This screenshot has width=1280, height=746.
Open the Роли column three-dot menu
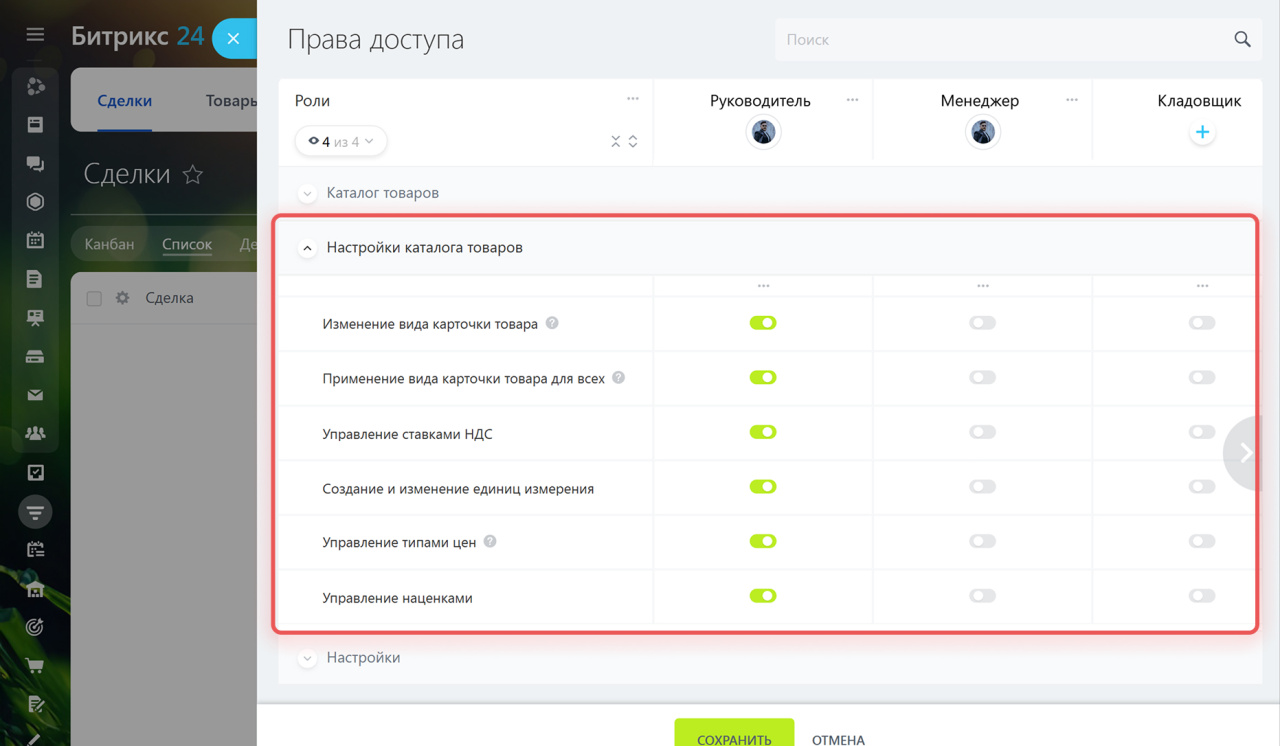(x=633, y=98)
